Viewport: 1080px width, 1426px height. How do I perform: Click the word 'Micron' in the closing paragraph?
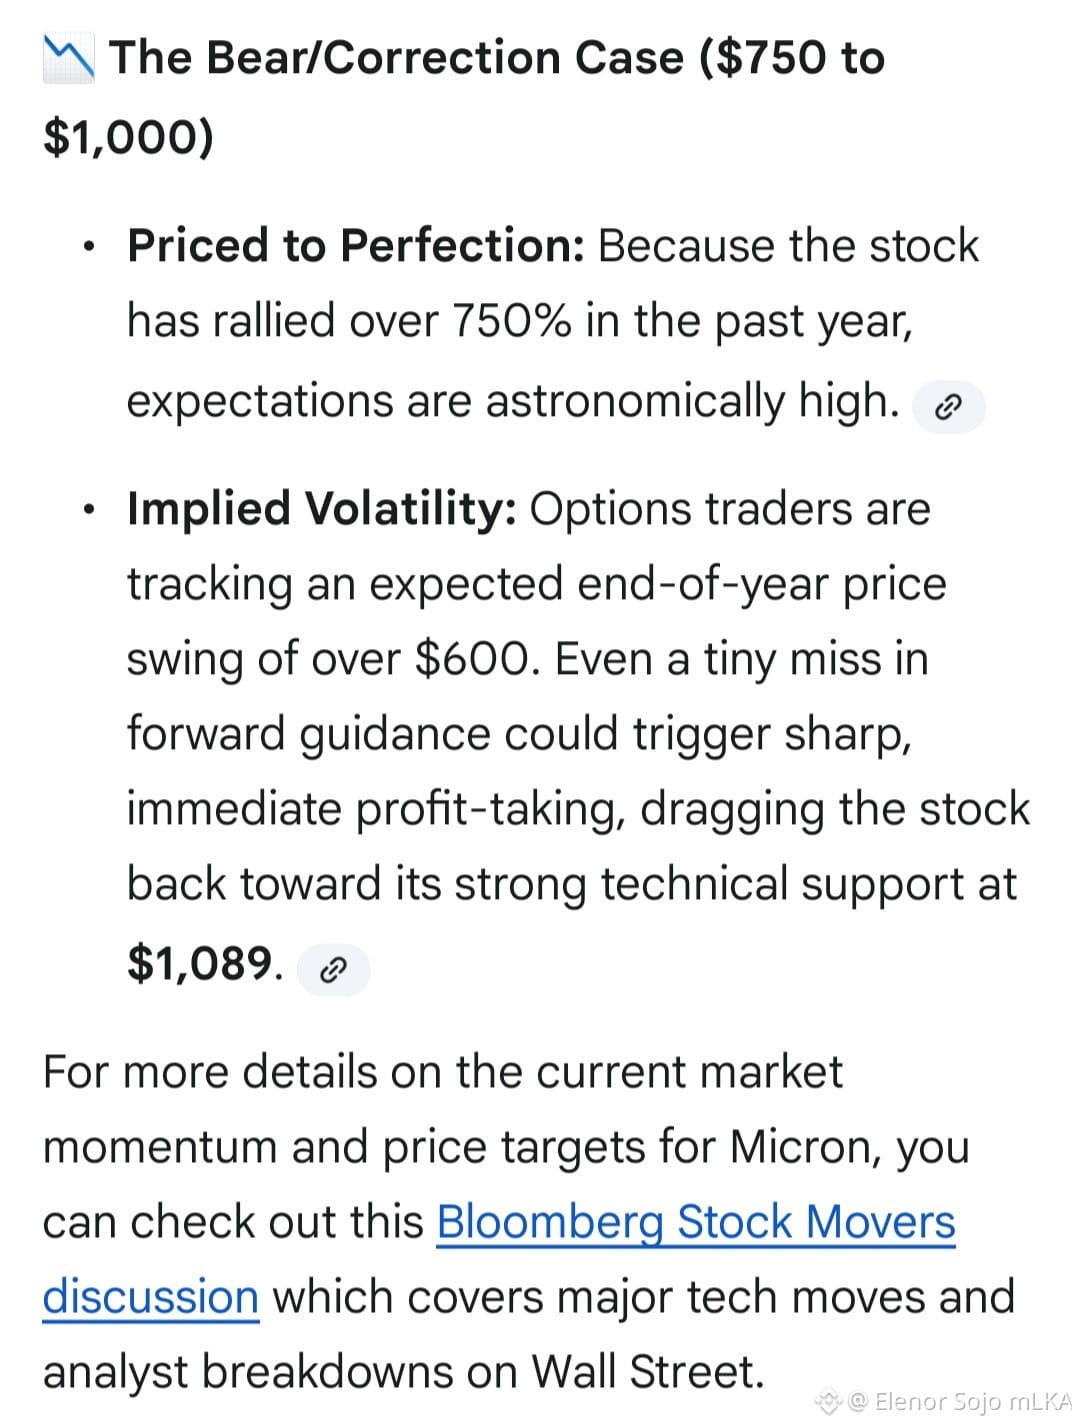804,1146
